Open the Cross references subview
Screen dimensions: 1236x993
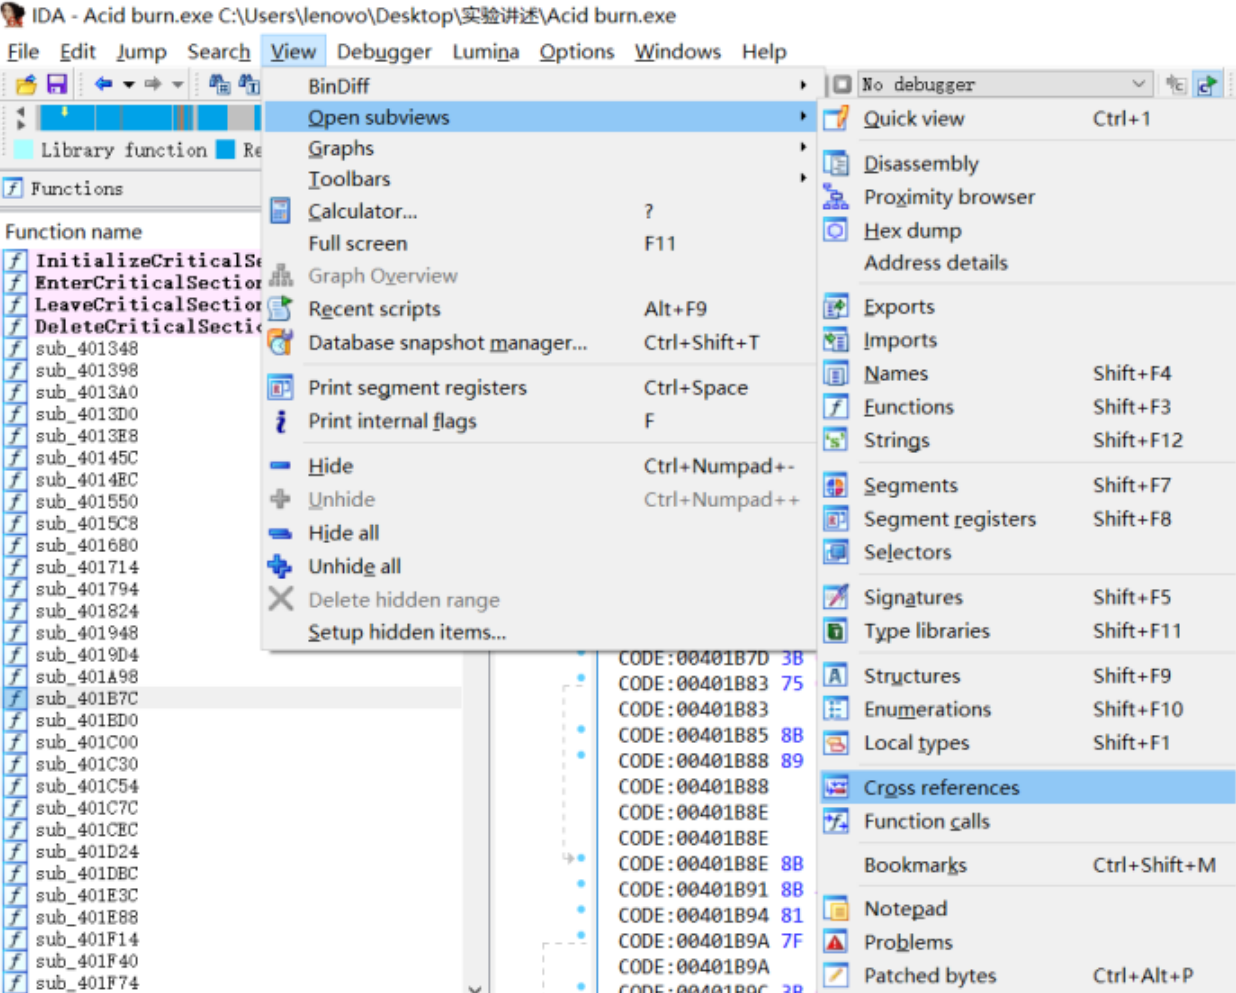[1027, 788]
